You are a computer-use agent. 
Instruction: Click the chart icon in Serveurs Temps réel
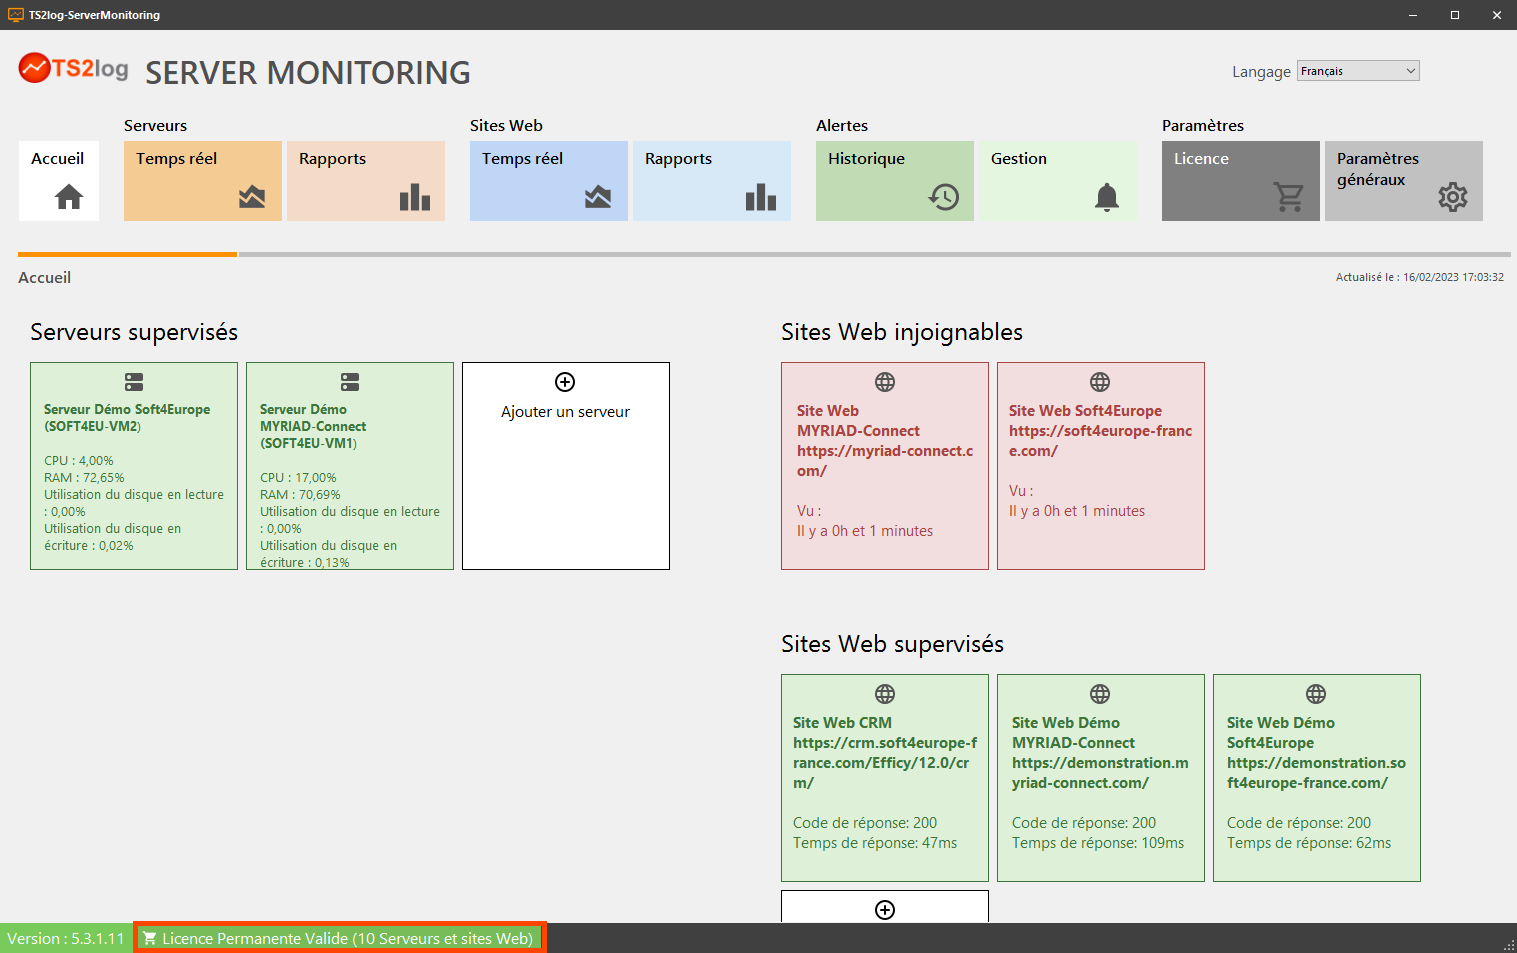pyautogui.click(x=252, y=197)
